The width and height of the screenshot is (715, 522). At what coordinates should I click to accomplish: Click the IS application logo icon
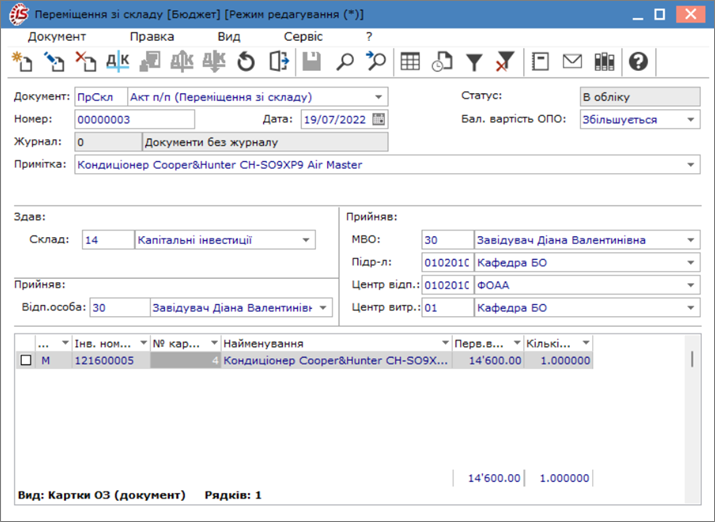point(18,14)
